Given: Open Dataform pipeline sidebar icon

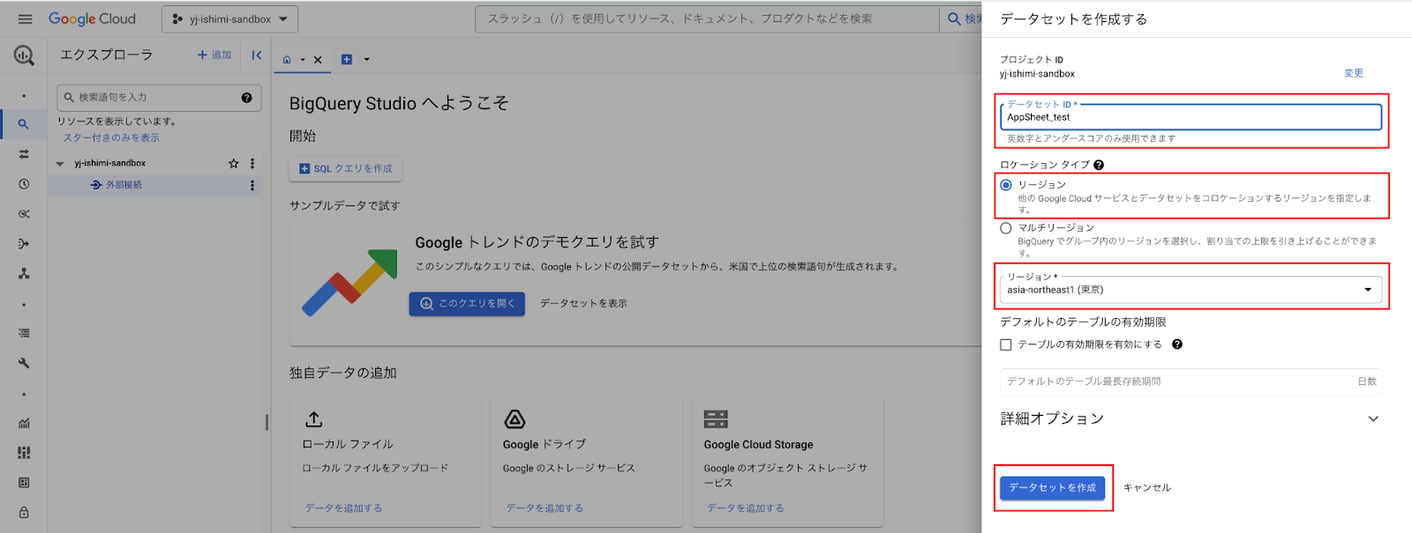Looking at the screenshot, I should [x=24, y=243].
